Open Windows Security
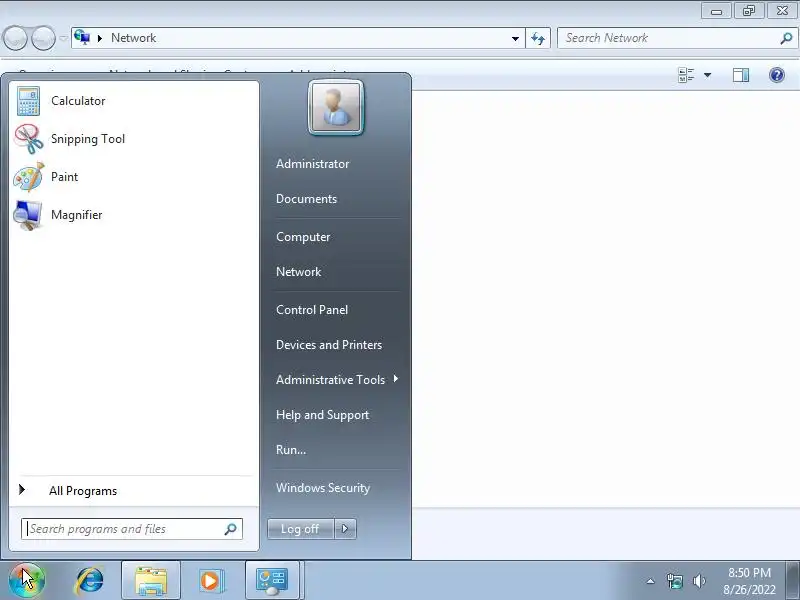 (322, 488)
